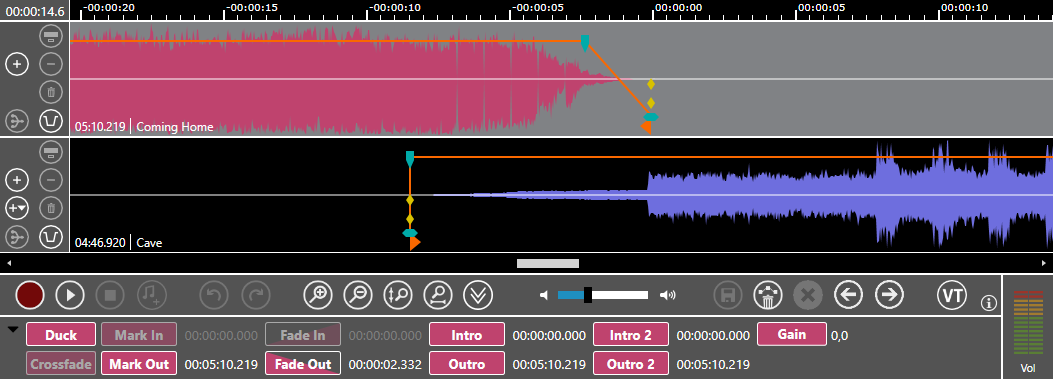Toggle the volume envelope icon on Coming Home track
The width and height of the screenshot is (1053, 379).
51,121
